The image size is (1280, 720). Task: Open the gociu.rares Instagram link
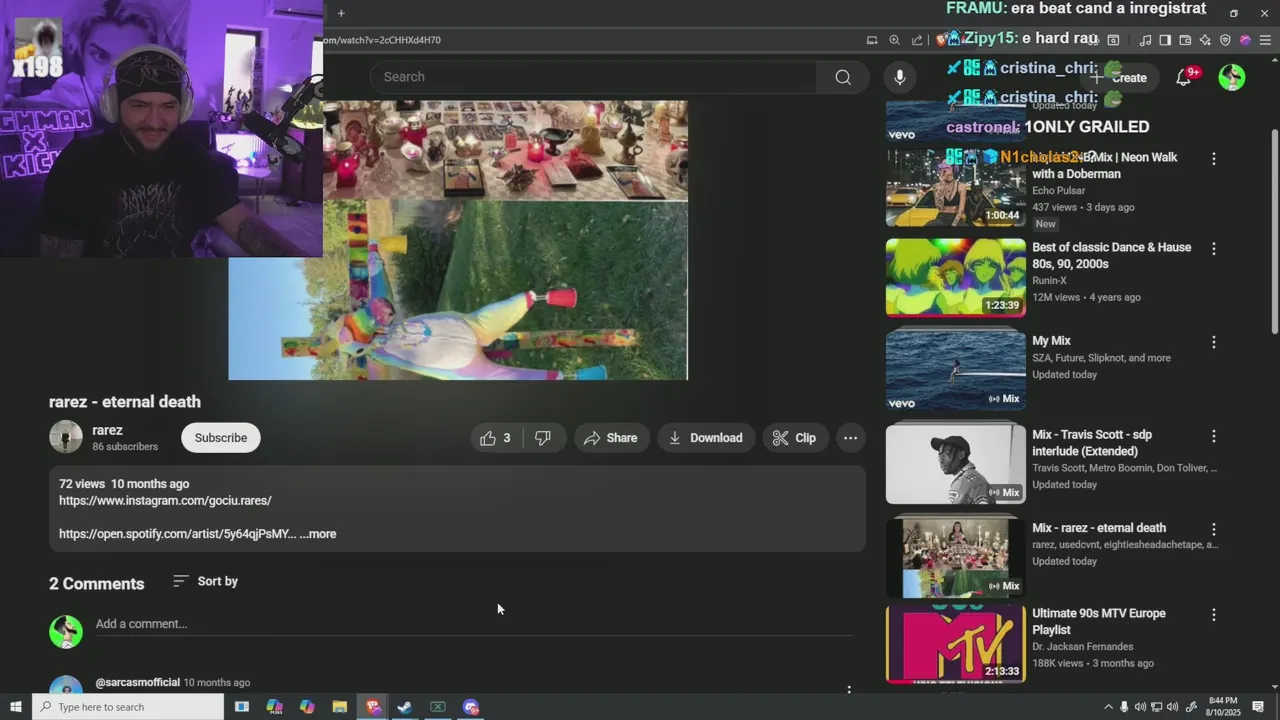(165, 500)
